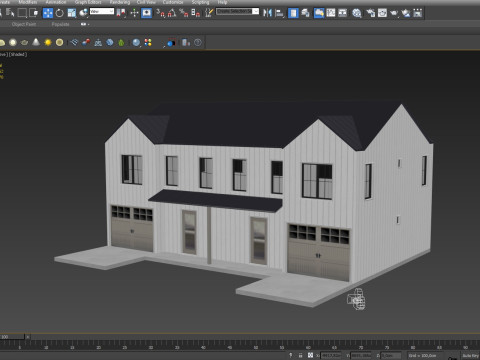Image resolution: width=480 pixels, height=360 pixels.
Task: Switch to the Populate ribbon tab
Action: tap(60, 24)
